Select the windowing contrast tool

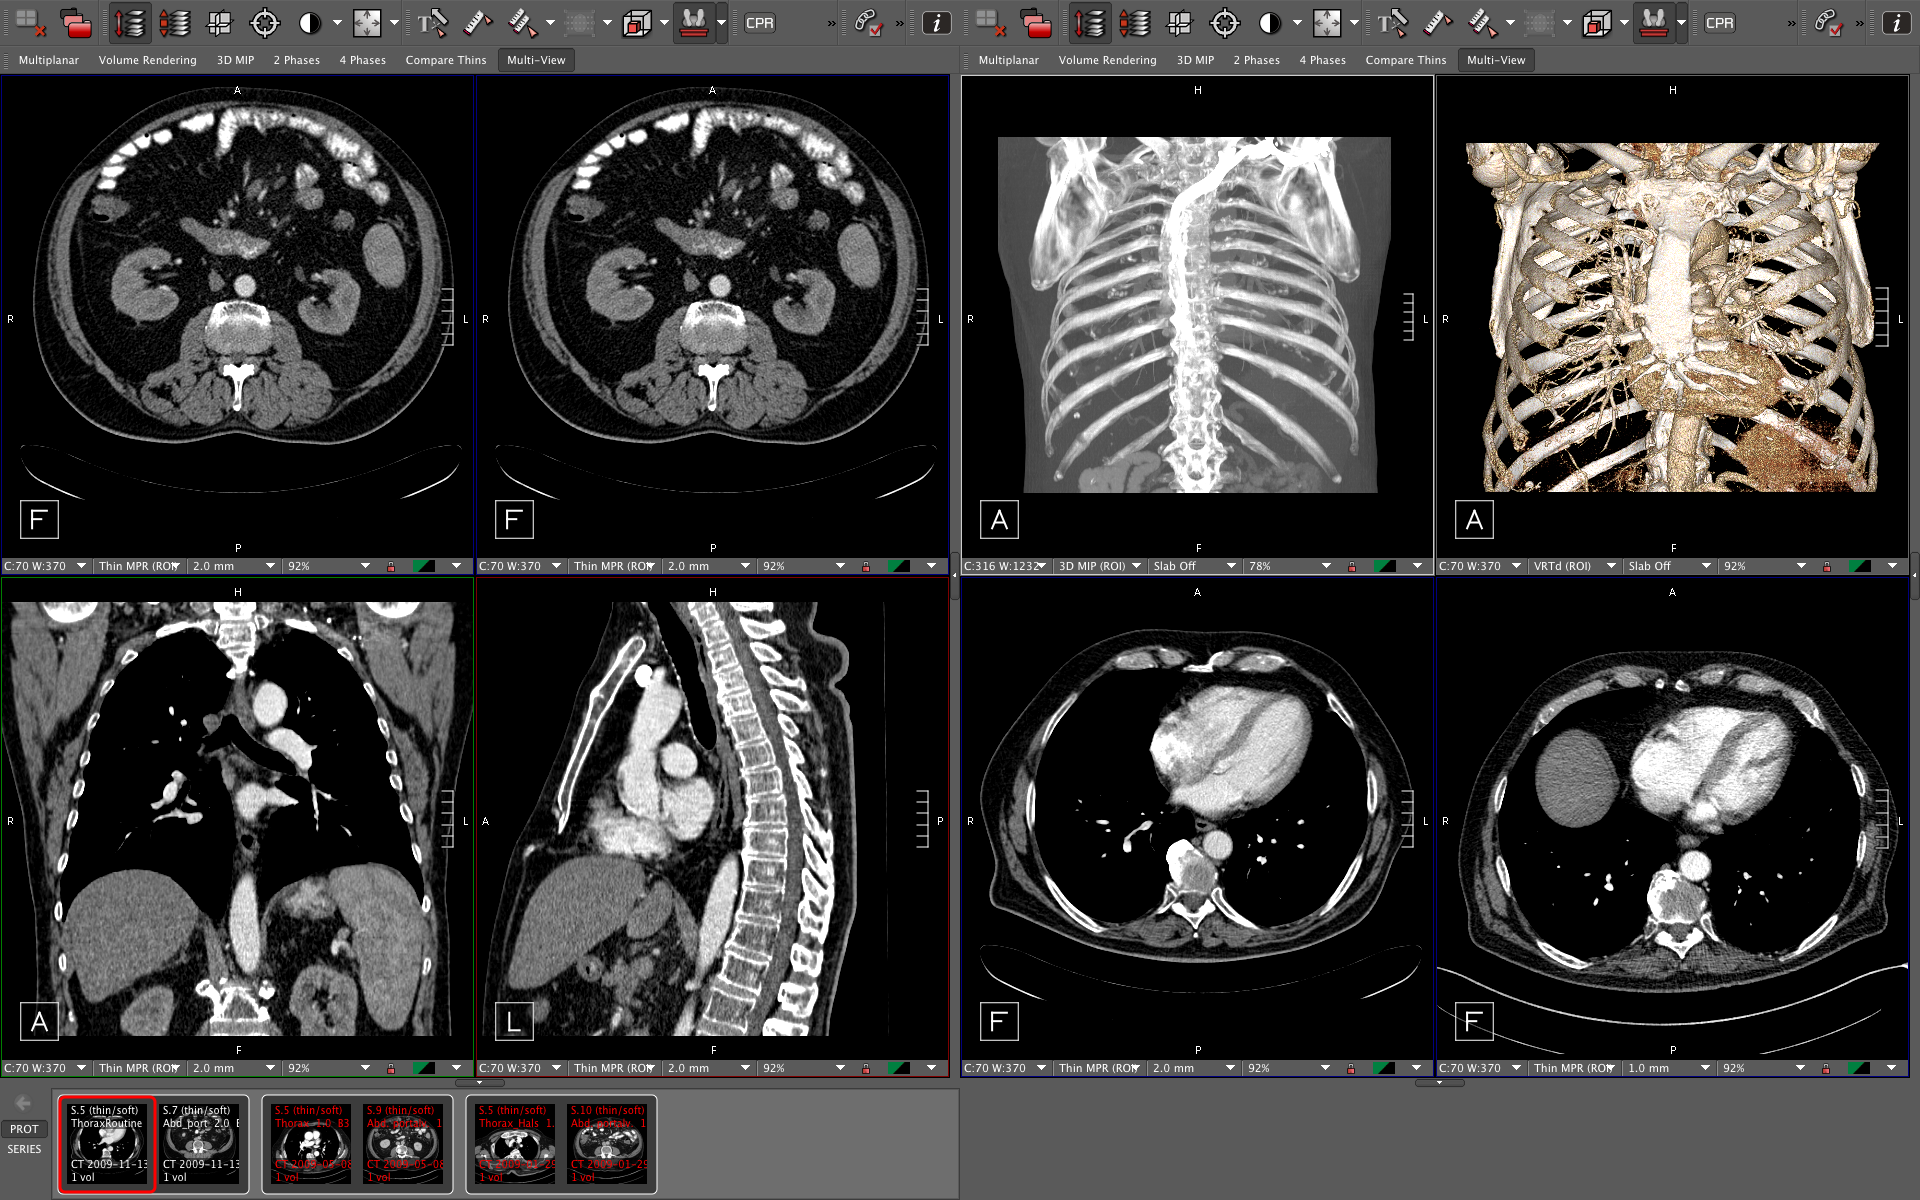pyautogui.click(x=310, y=22)
